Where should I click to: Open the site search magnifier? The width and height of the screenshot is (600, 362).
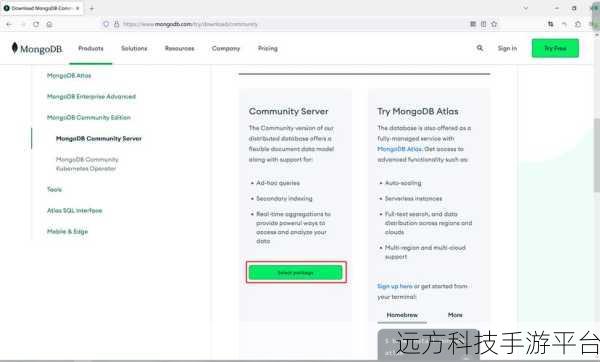[479, 48]
